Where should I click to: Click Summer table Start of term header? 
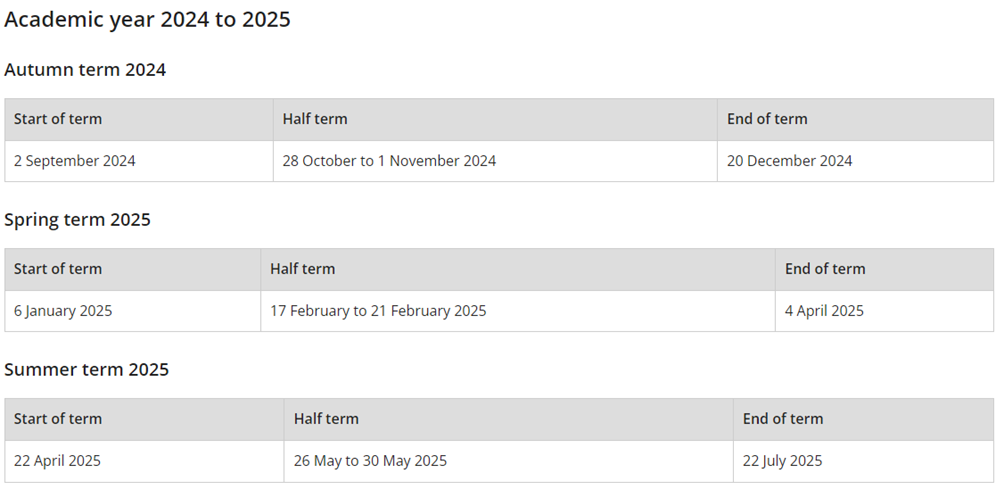[144, 419]
